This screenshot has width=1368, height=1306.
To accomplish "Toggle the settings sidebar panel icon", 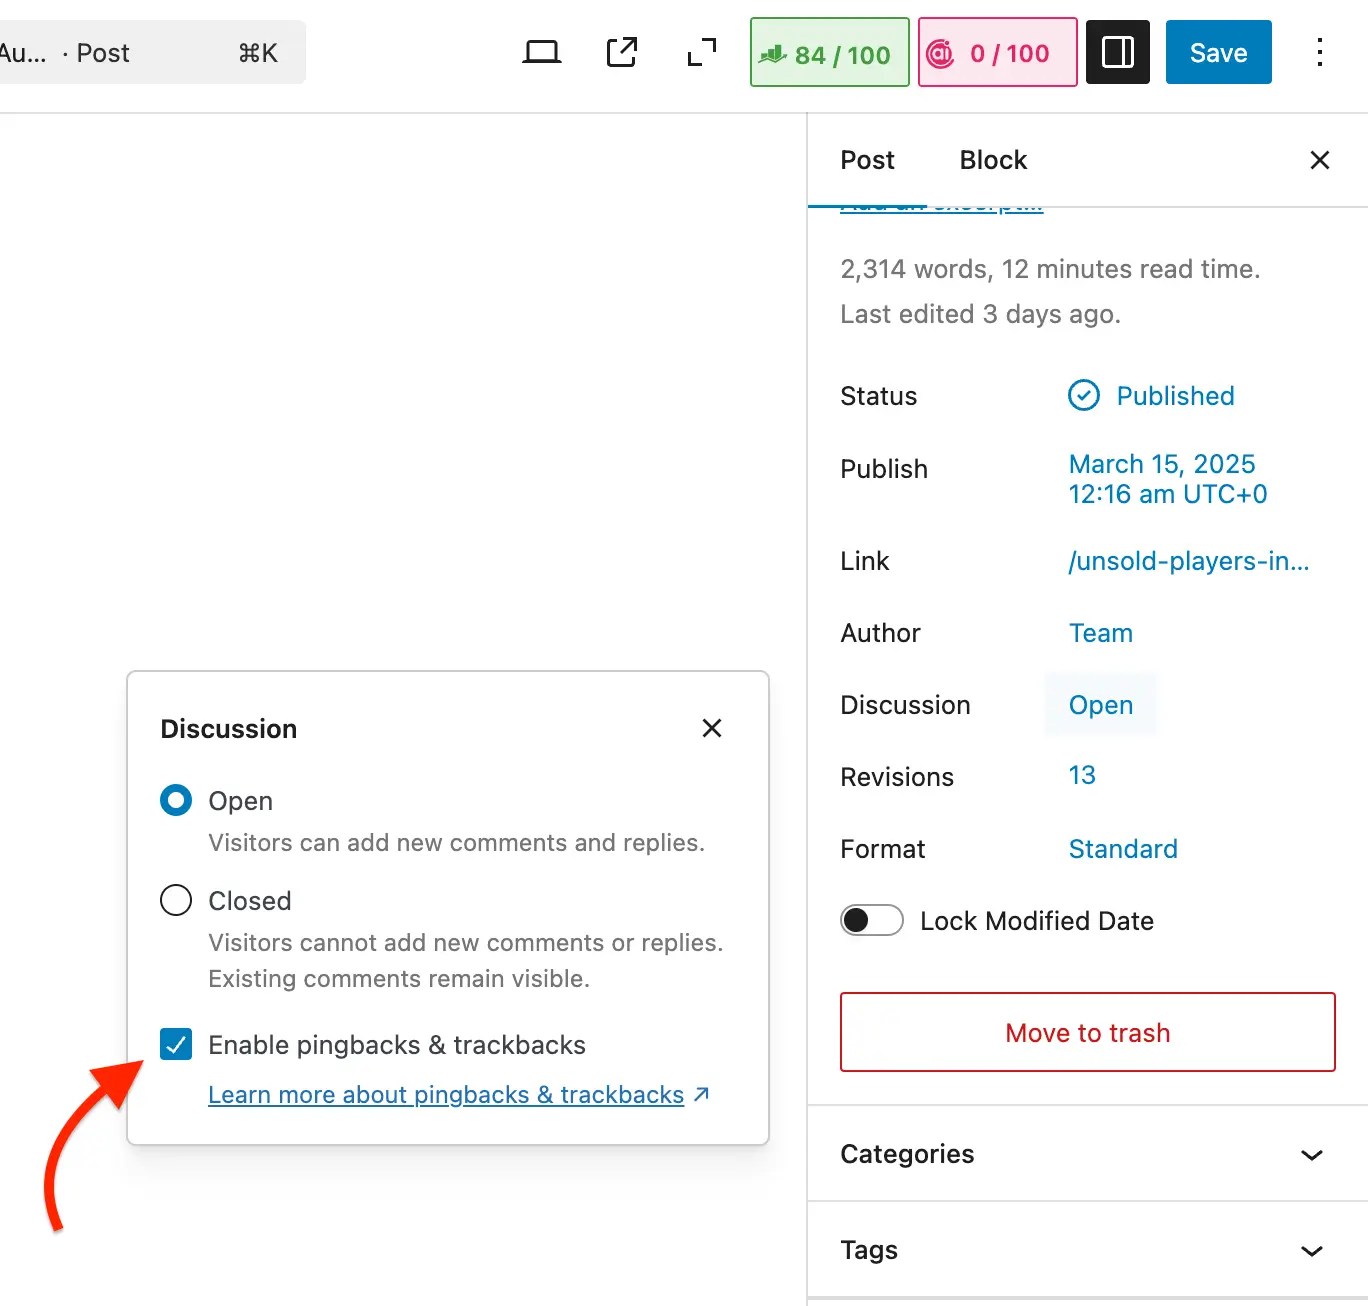I will point(1118,52).
